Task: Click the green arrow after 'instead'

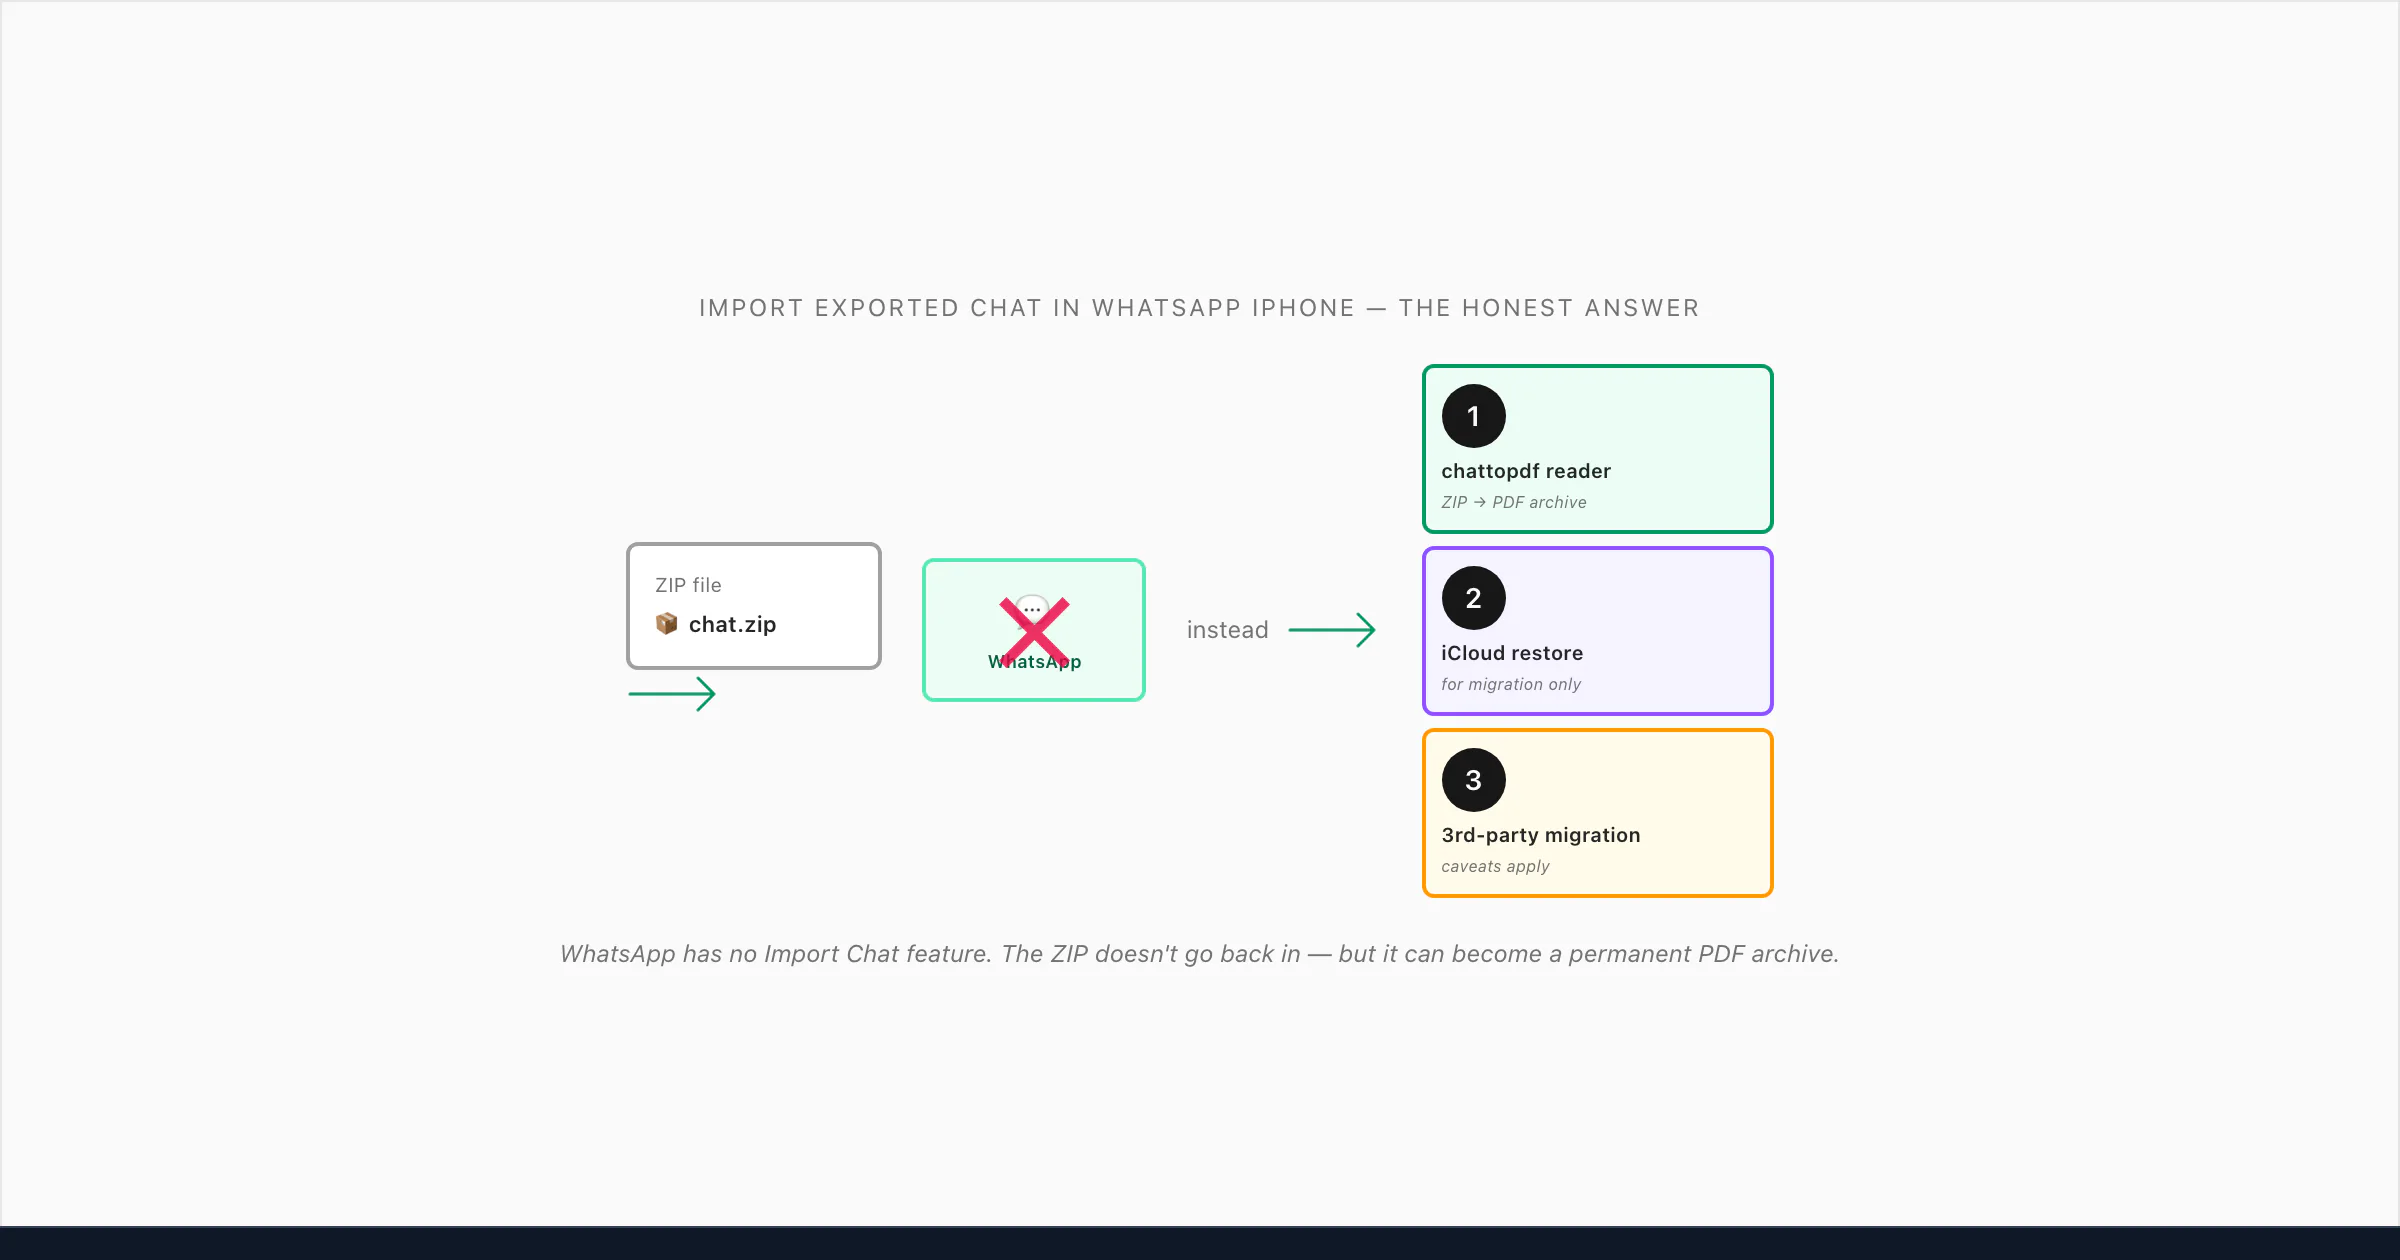Action: tap(1332, 630)
